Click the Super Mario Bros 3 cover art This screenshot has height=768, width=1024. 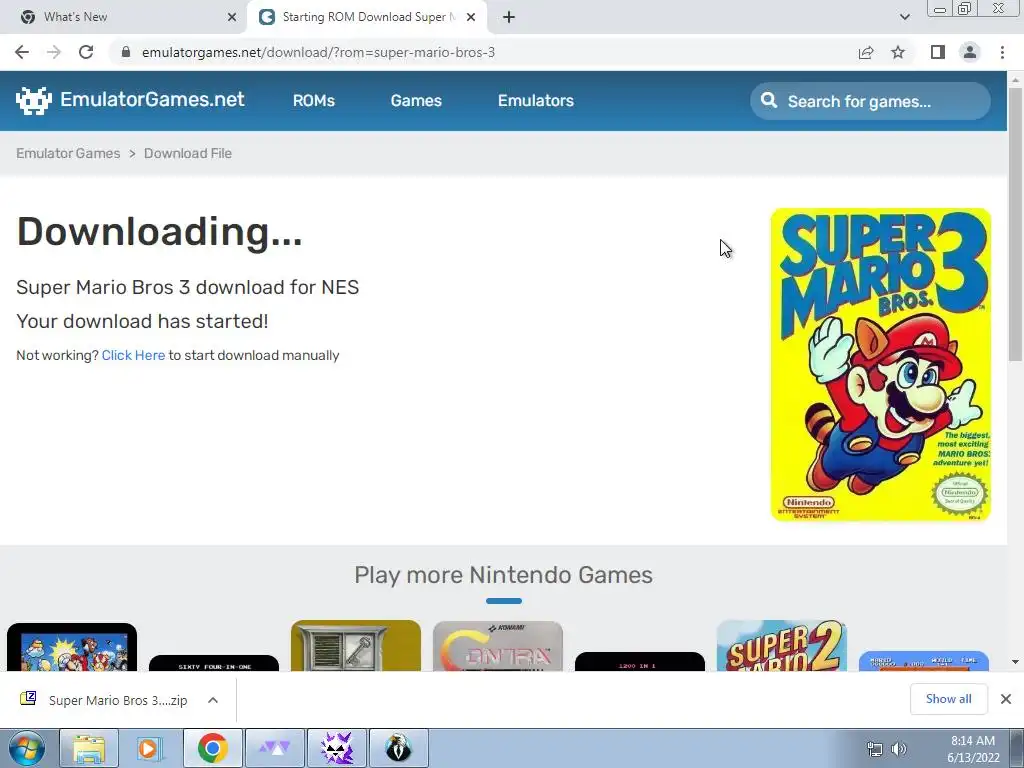click(880, 364)
